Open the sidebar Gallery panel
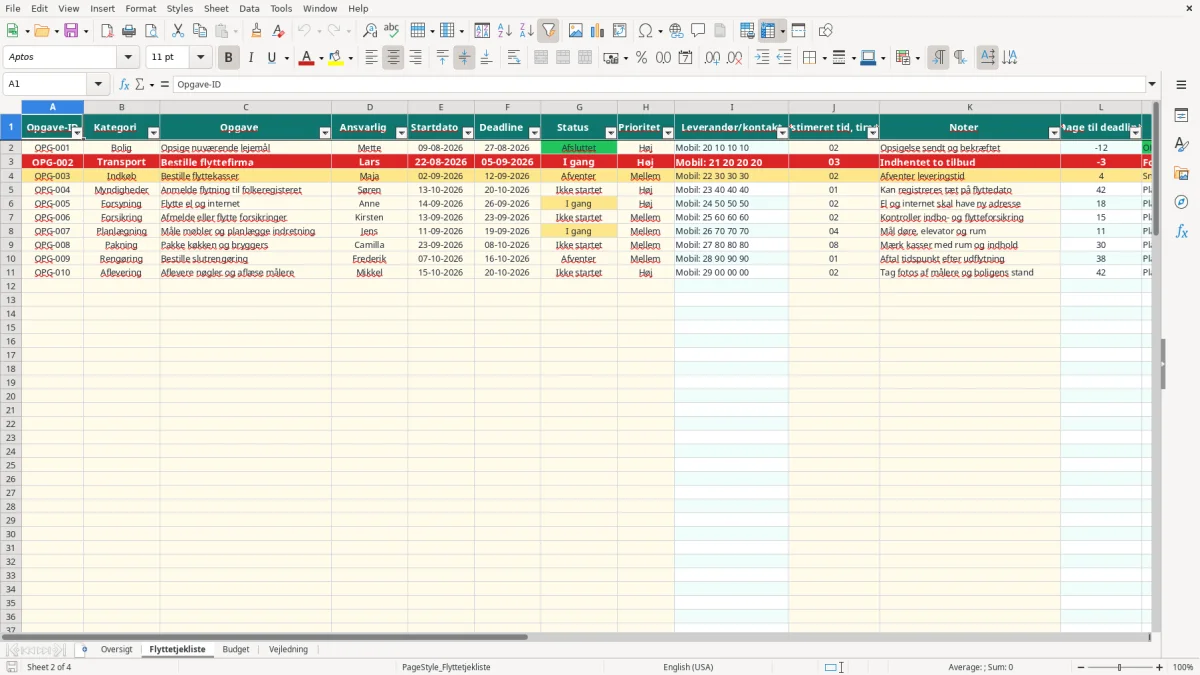Screen dimensions: 1200x675 pos(1181,174)
